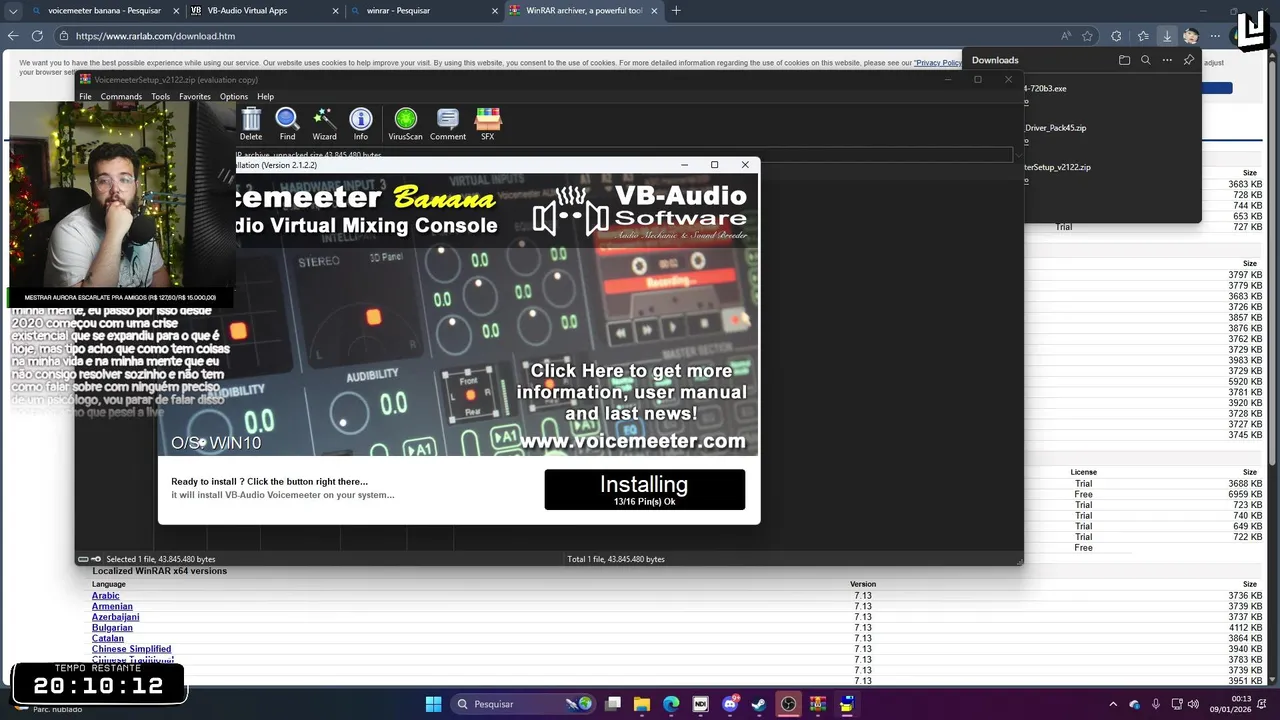Refresh the rarlab page
This screenshot has height=720, width=1280.
click(37, 36)
